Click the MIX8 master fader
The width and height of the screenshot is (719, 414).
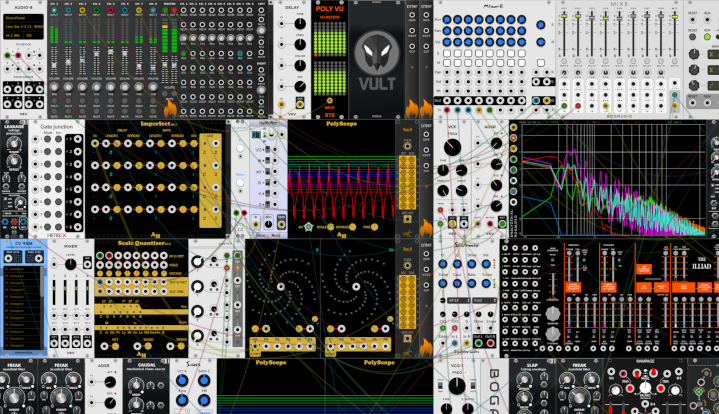pos(675,17)
